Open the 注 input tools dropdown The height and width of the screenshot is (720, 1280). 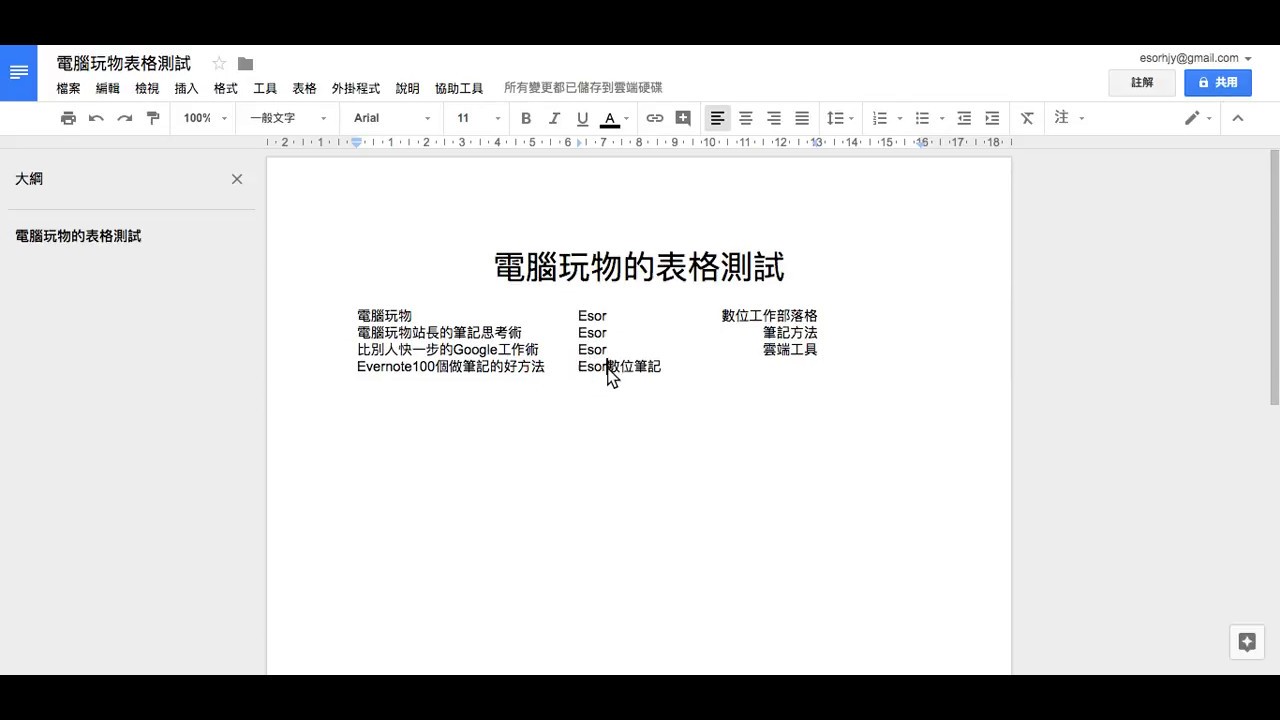pyautogui.click(x=1069, y=118)
